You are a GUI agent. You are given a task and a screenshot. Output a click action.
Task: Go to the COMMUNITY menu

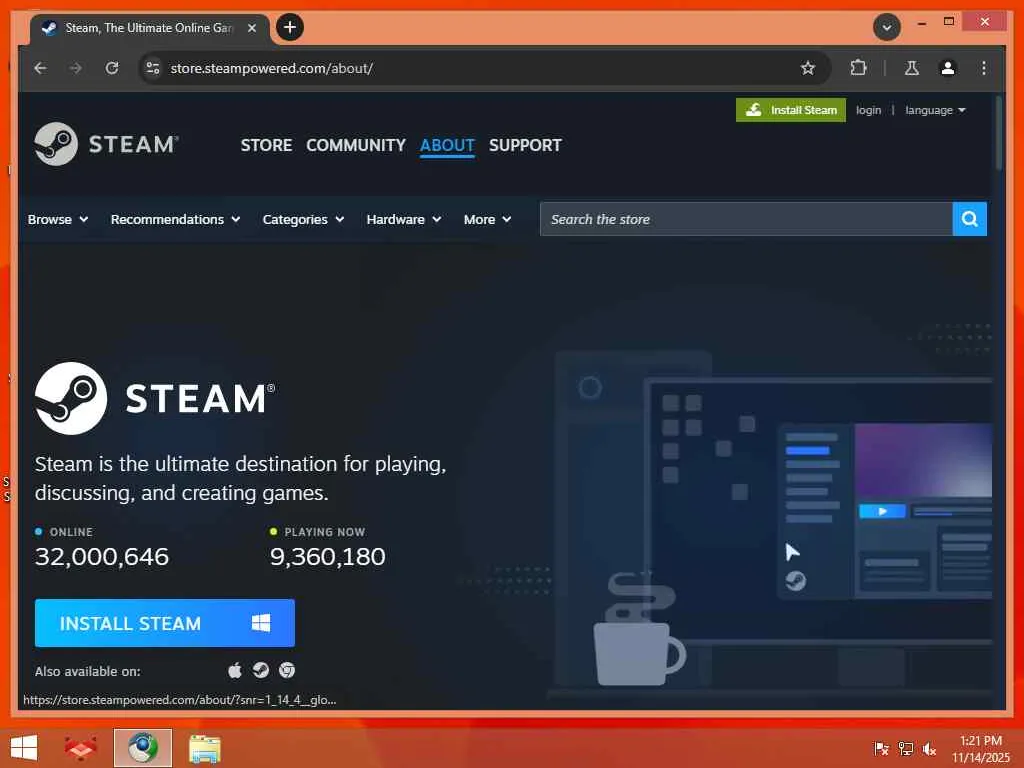(x=356, y=145)
